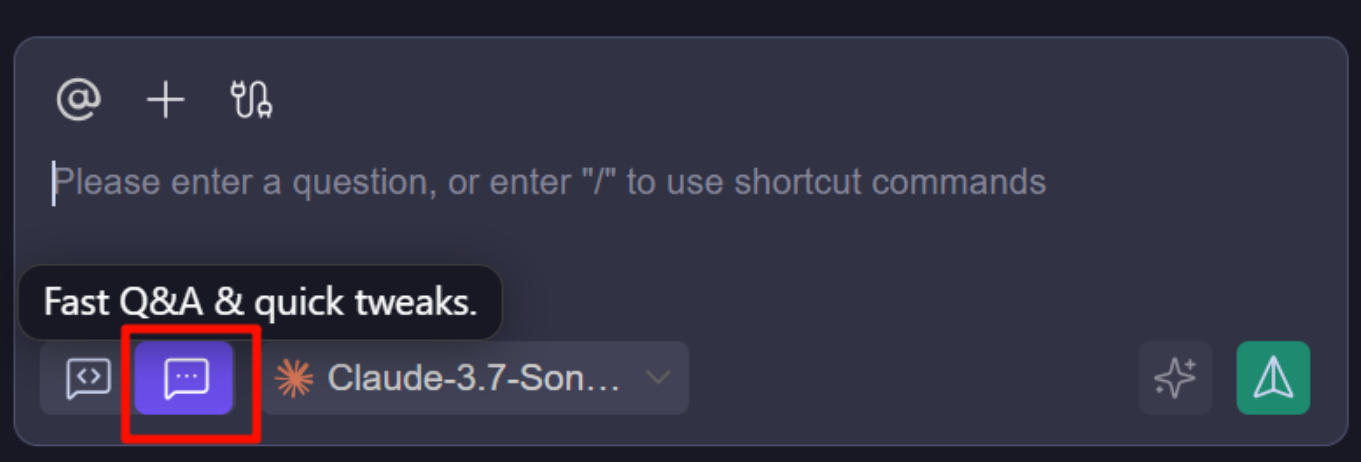Click the prompt optimize sparkle button
Image resolution: width=1361 pixels, height=462 pixels.
pos(1175,378)
